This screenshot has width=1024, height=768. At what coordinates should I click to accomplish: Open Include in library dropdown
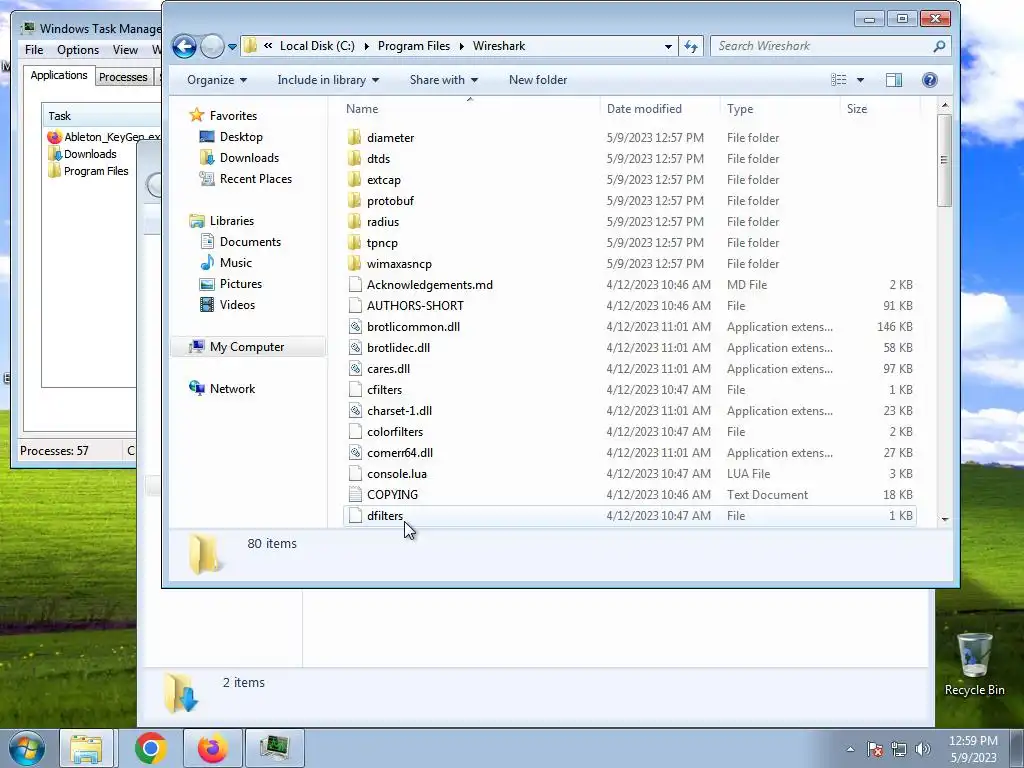click(x=328, y=80)
